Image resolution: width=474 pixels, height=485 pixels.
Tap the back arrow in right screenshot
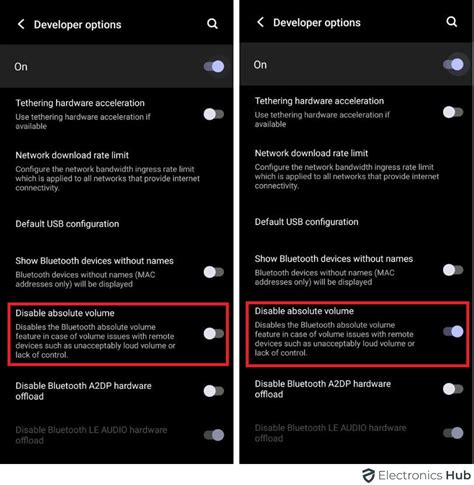pyautogui.click(x=260, y=22)
